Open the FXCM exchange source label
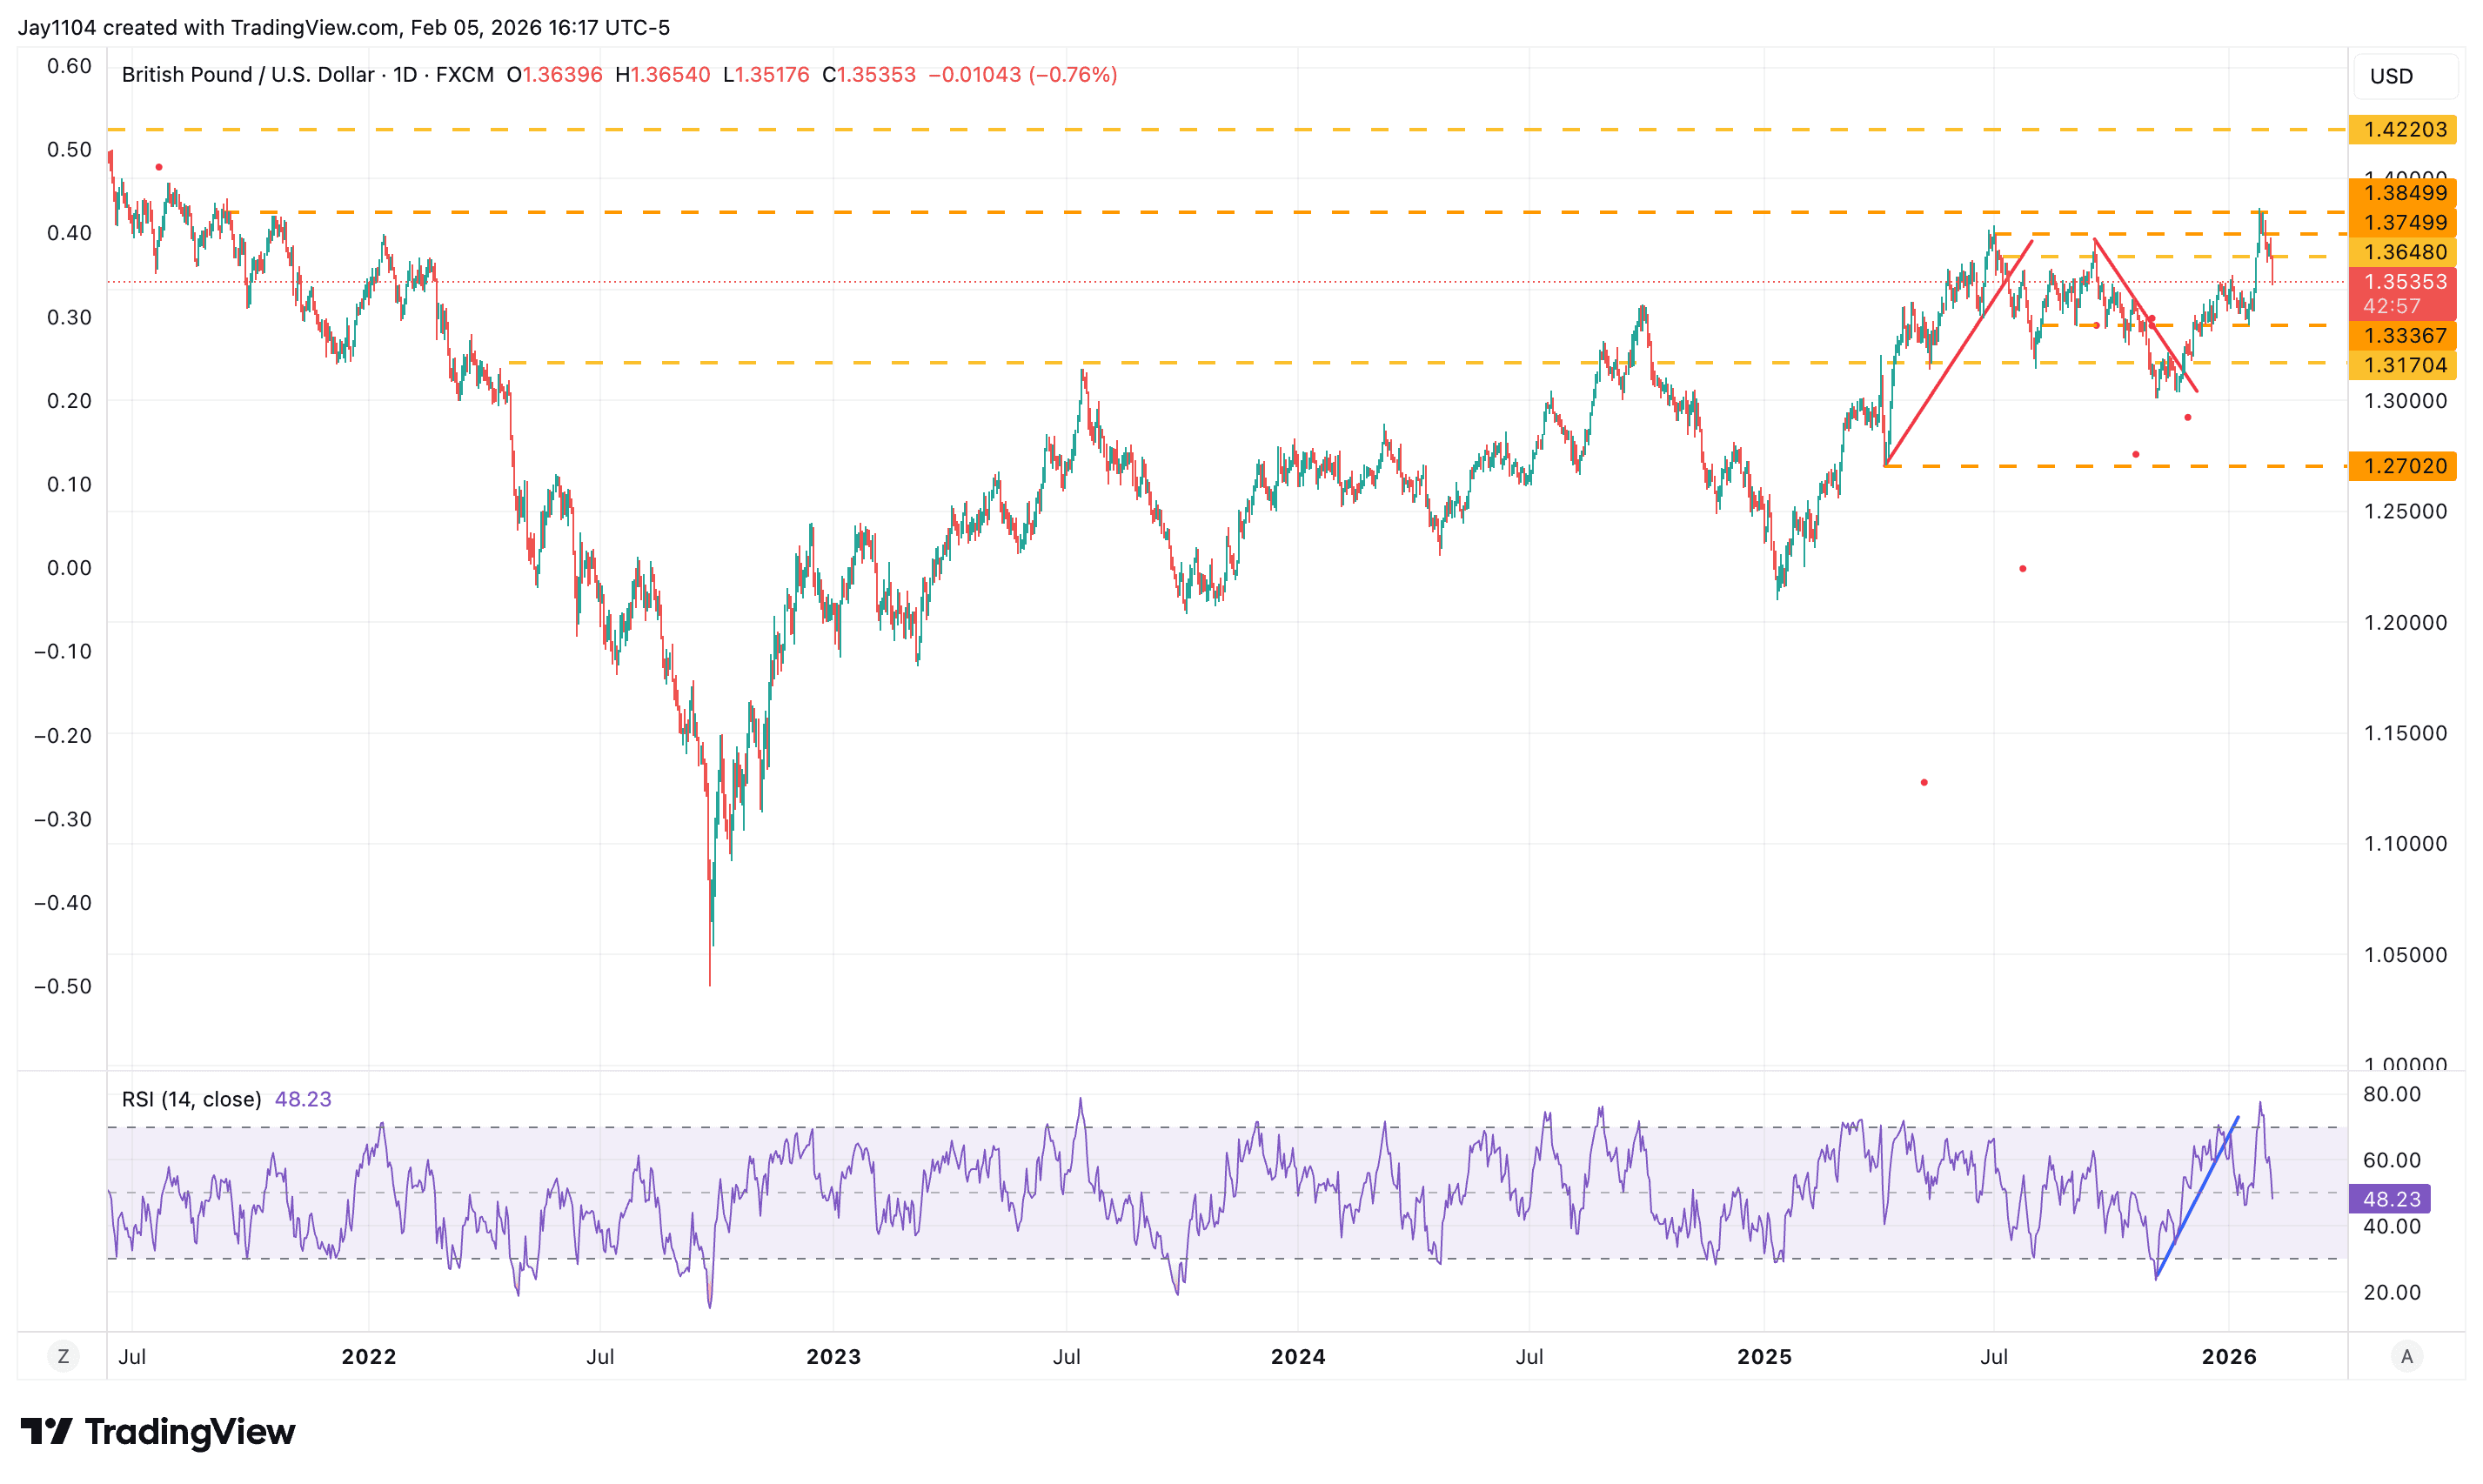Screen dimensions: 2483x1484 click(x=465, y=74)
